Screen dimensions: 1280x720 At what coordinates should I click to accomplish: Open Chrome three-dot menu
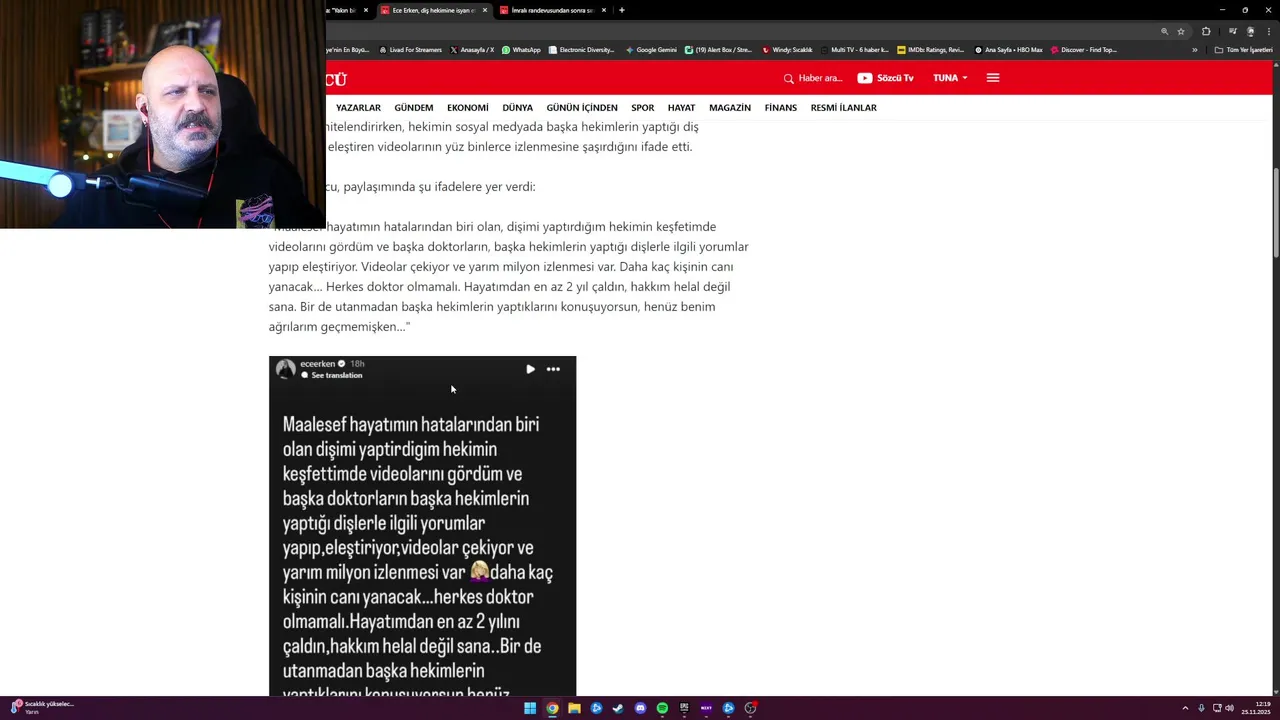1267,31
